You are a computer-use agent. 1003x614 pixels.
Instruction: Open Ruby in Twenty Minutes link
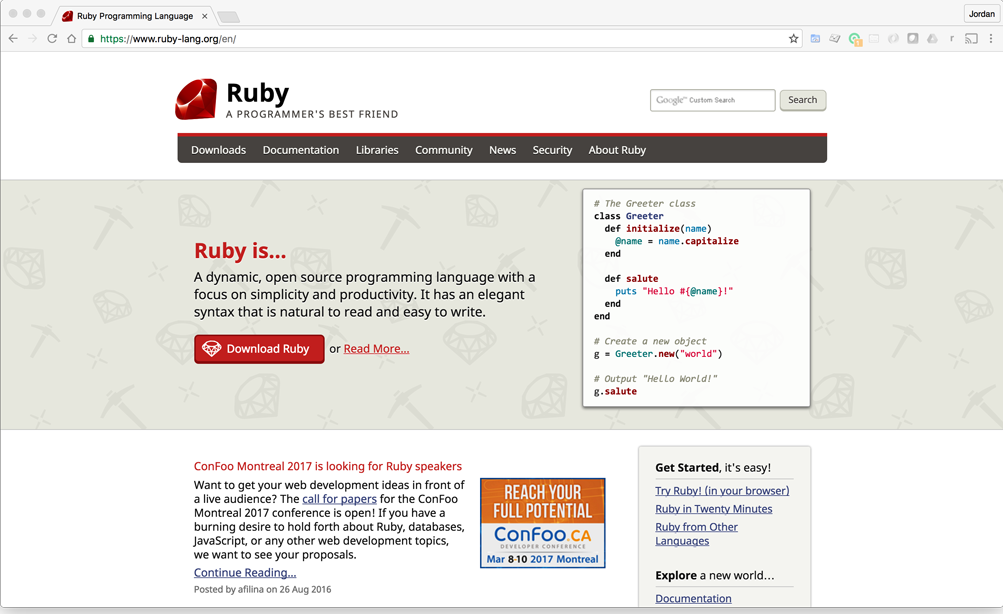[x=714, y=508]
